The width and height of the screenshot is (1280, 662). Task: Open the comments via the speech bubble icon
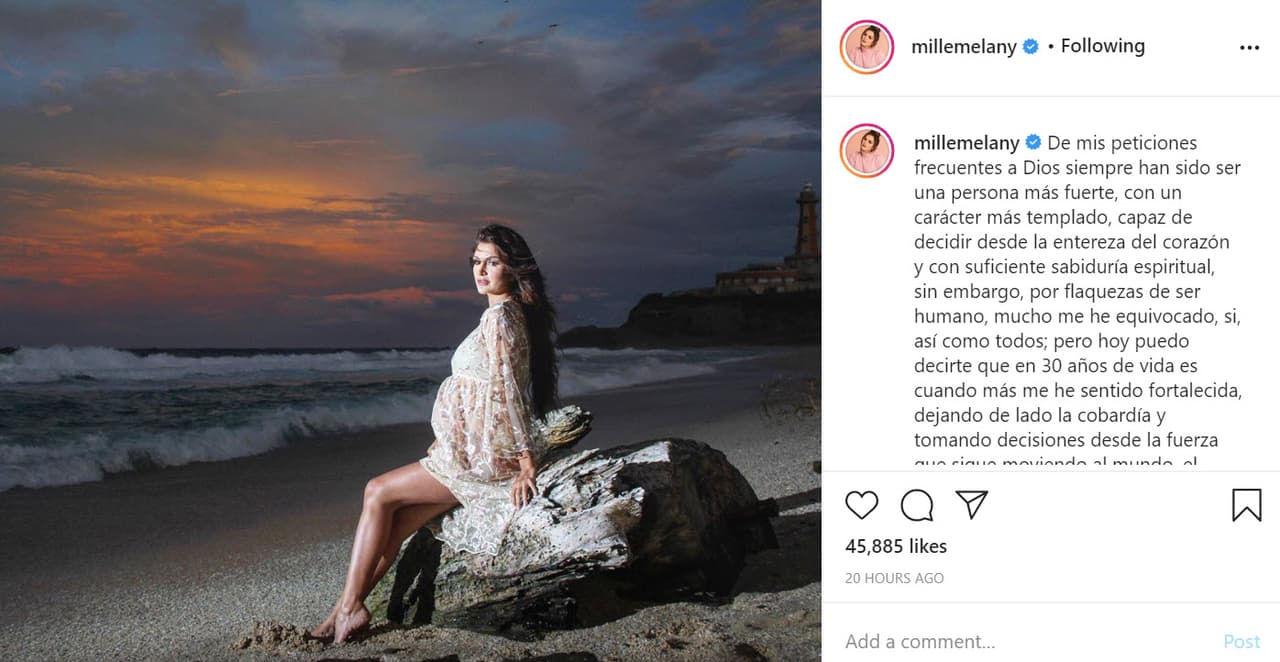pyautogui.click(x=915, y=506)
